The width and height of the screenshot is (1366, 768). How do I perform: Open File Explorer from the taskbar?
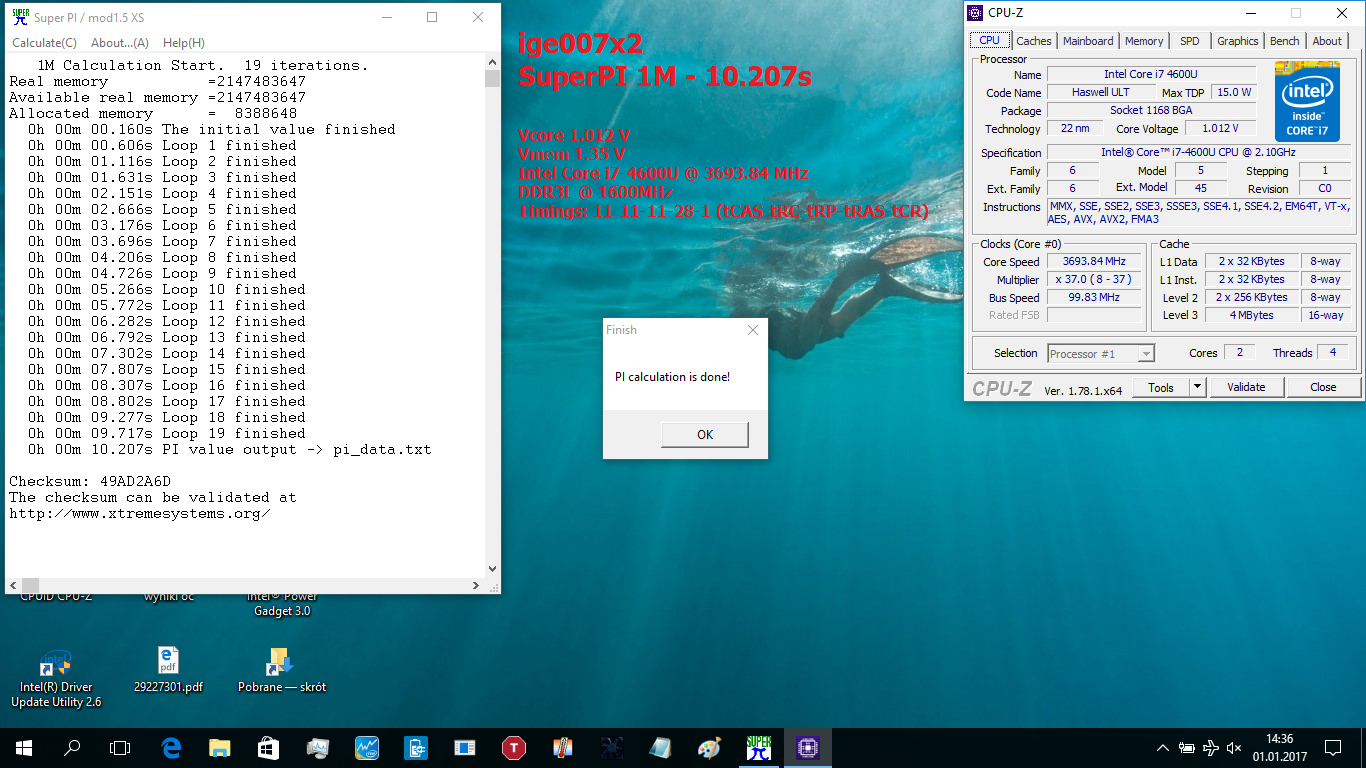pyautogui.click(x=220, y=747)
